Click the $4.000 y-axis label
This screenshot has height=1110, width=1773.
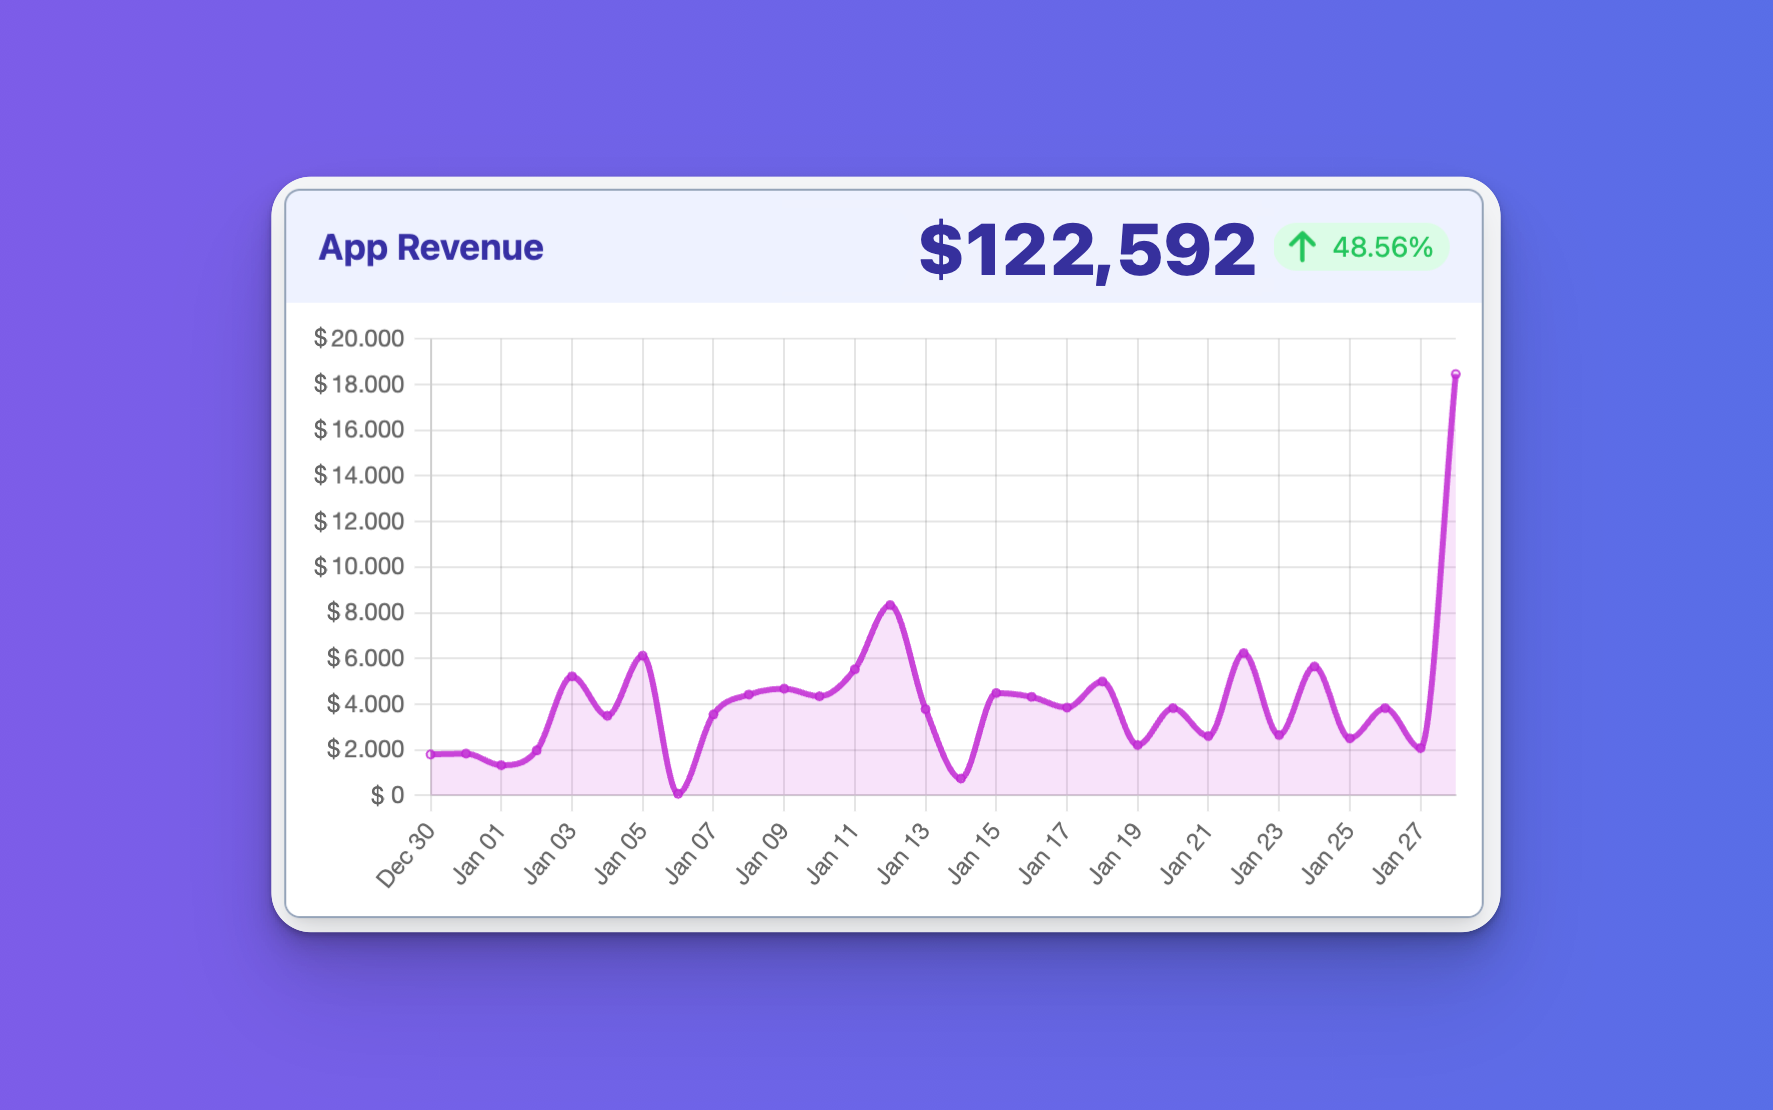365,704
